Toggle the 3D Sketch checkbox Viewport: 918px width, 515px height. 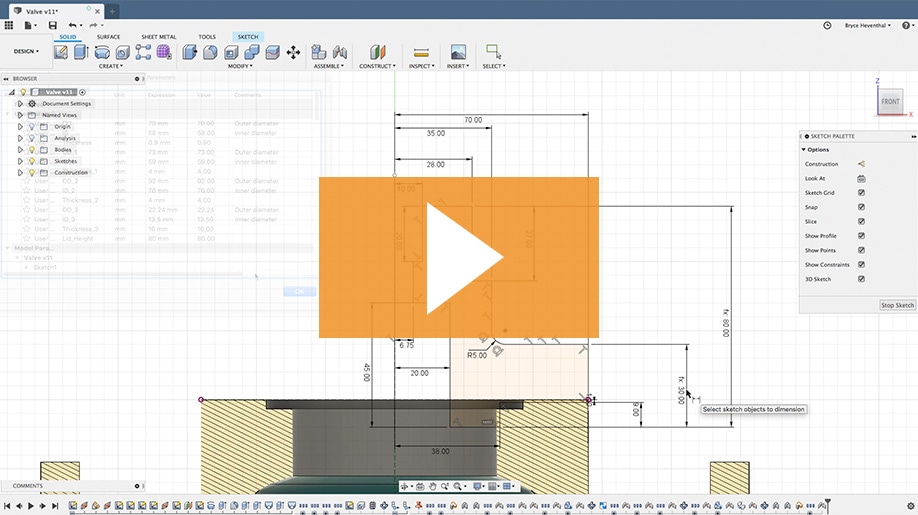tap(861, 279)
